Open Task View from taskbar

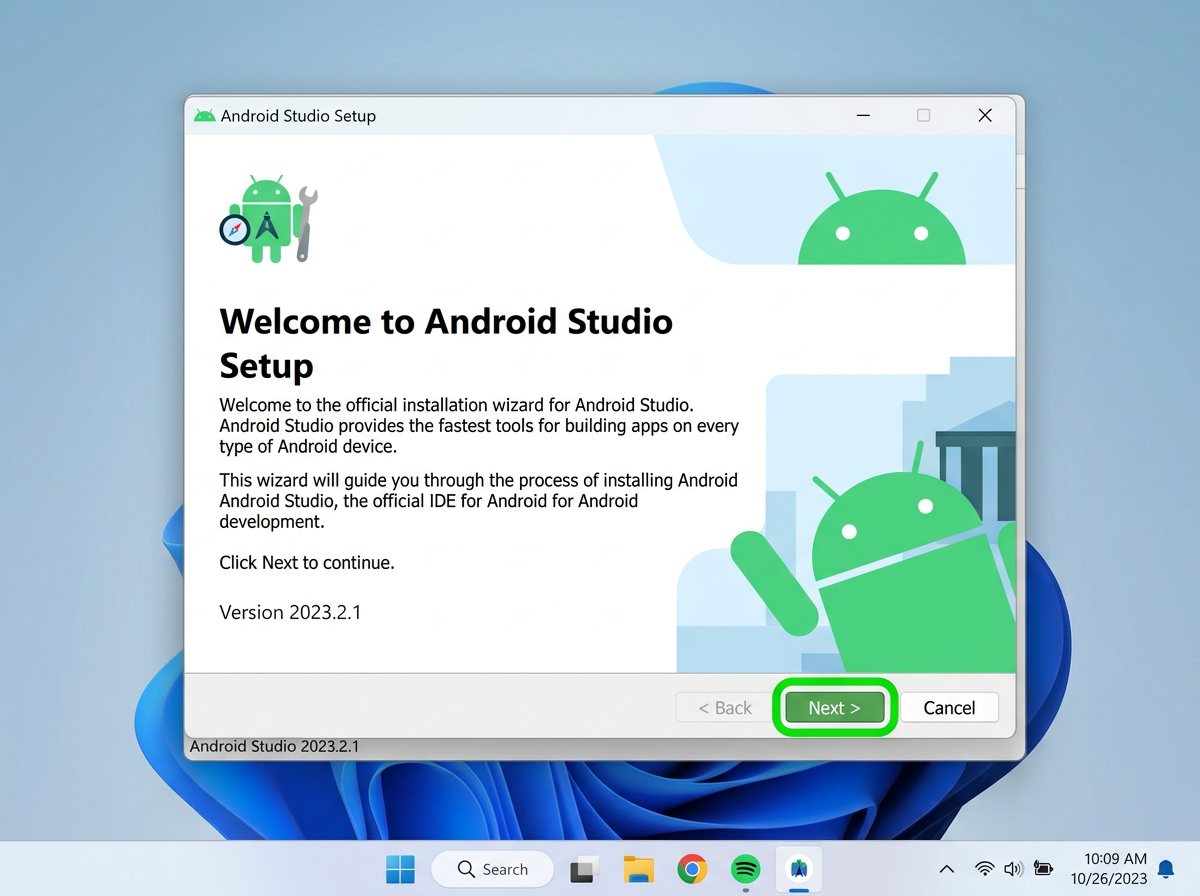pos(585,869)
